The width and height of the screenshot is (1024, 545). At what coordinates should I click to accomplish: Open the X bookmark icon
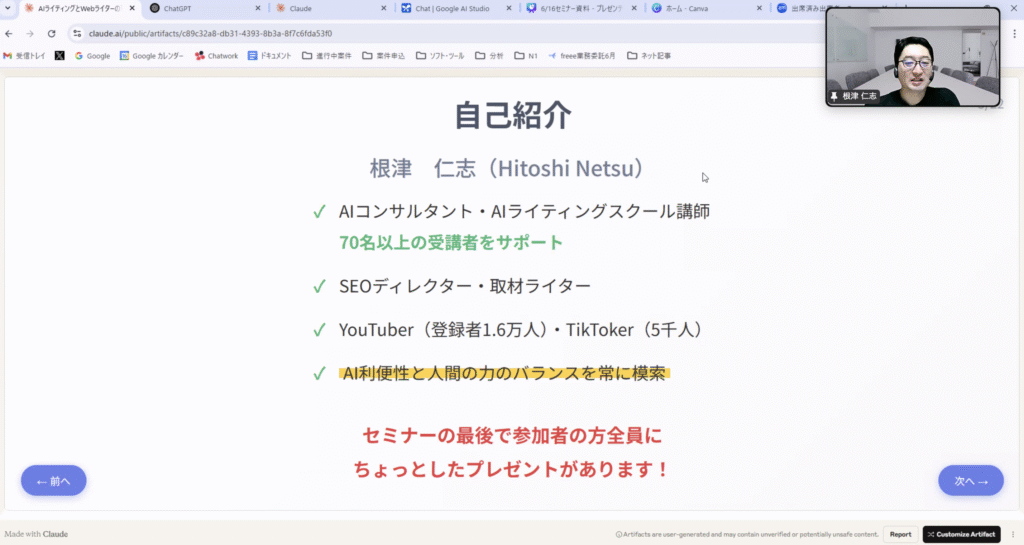pos(60,56)
